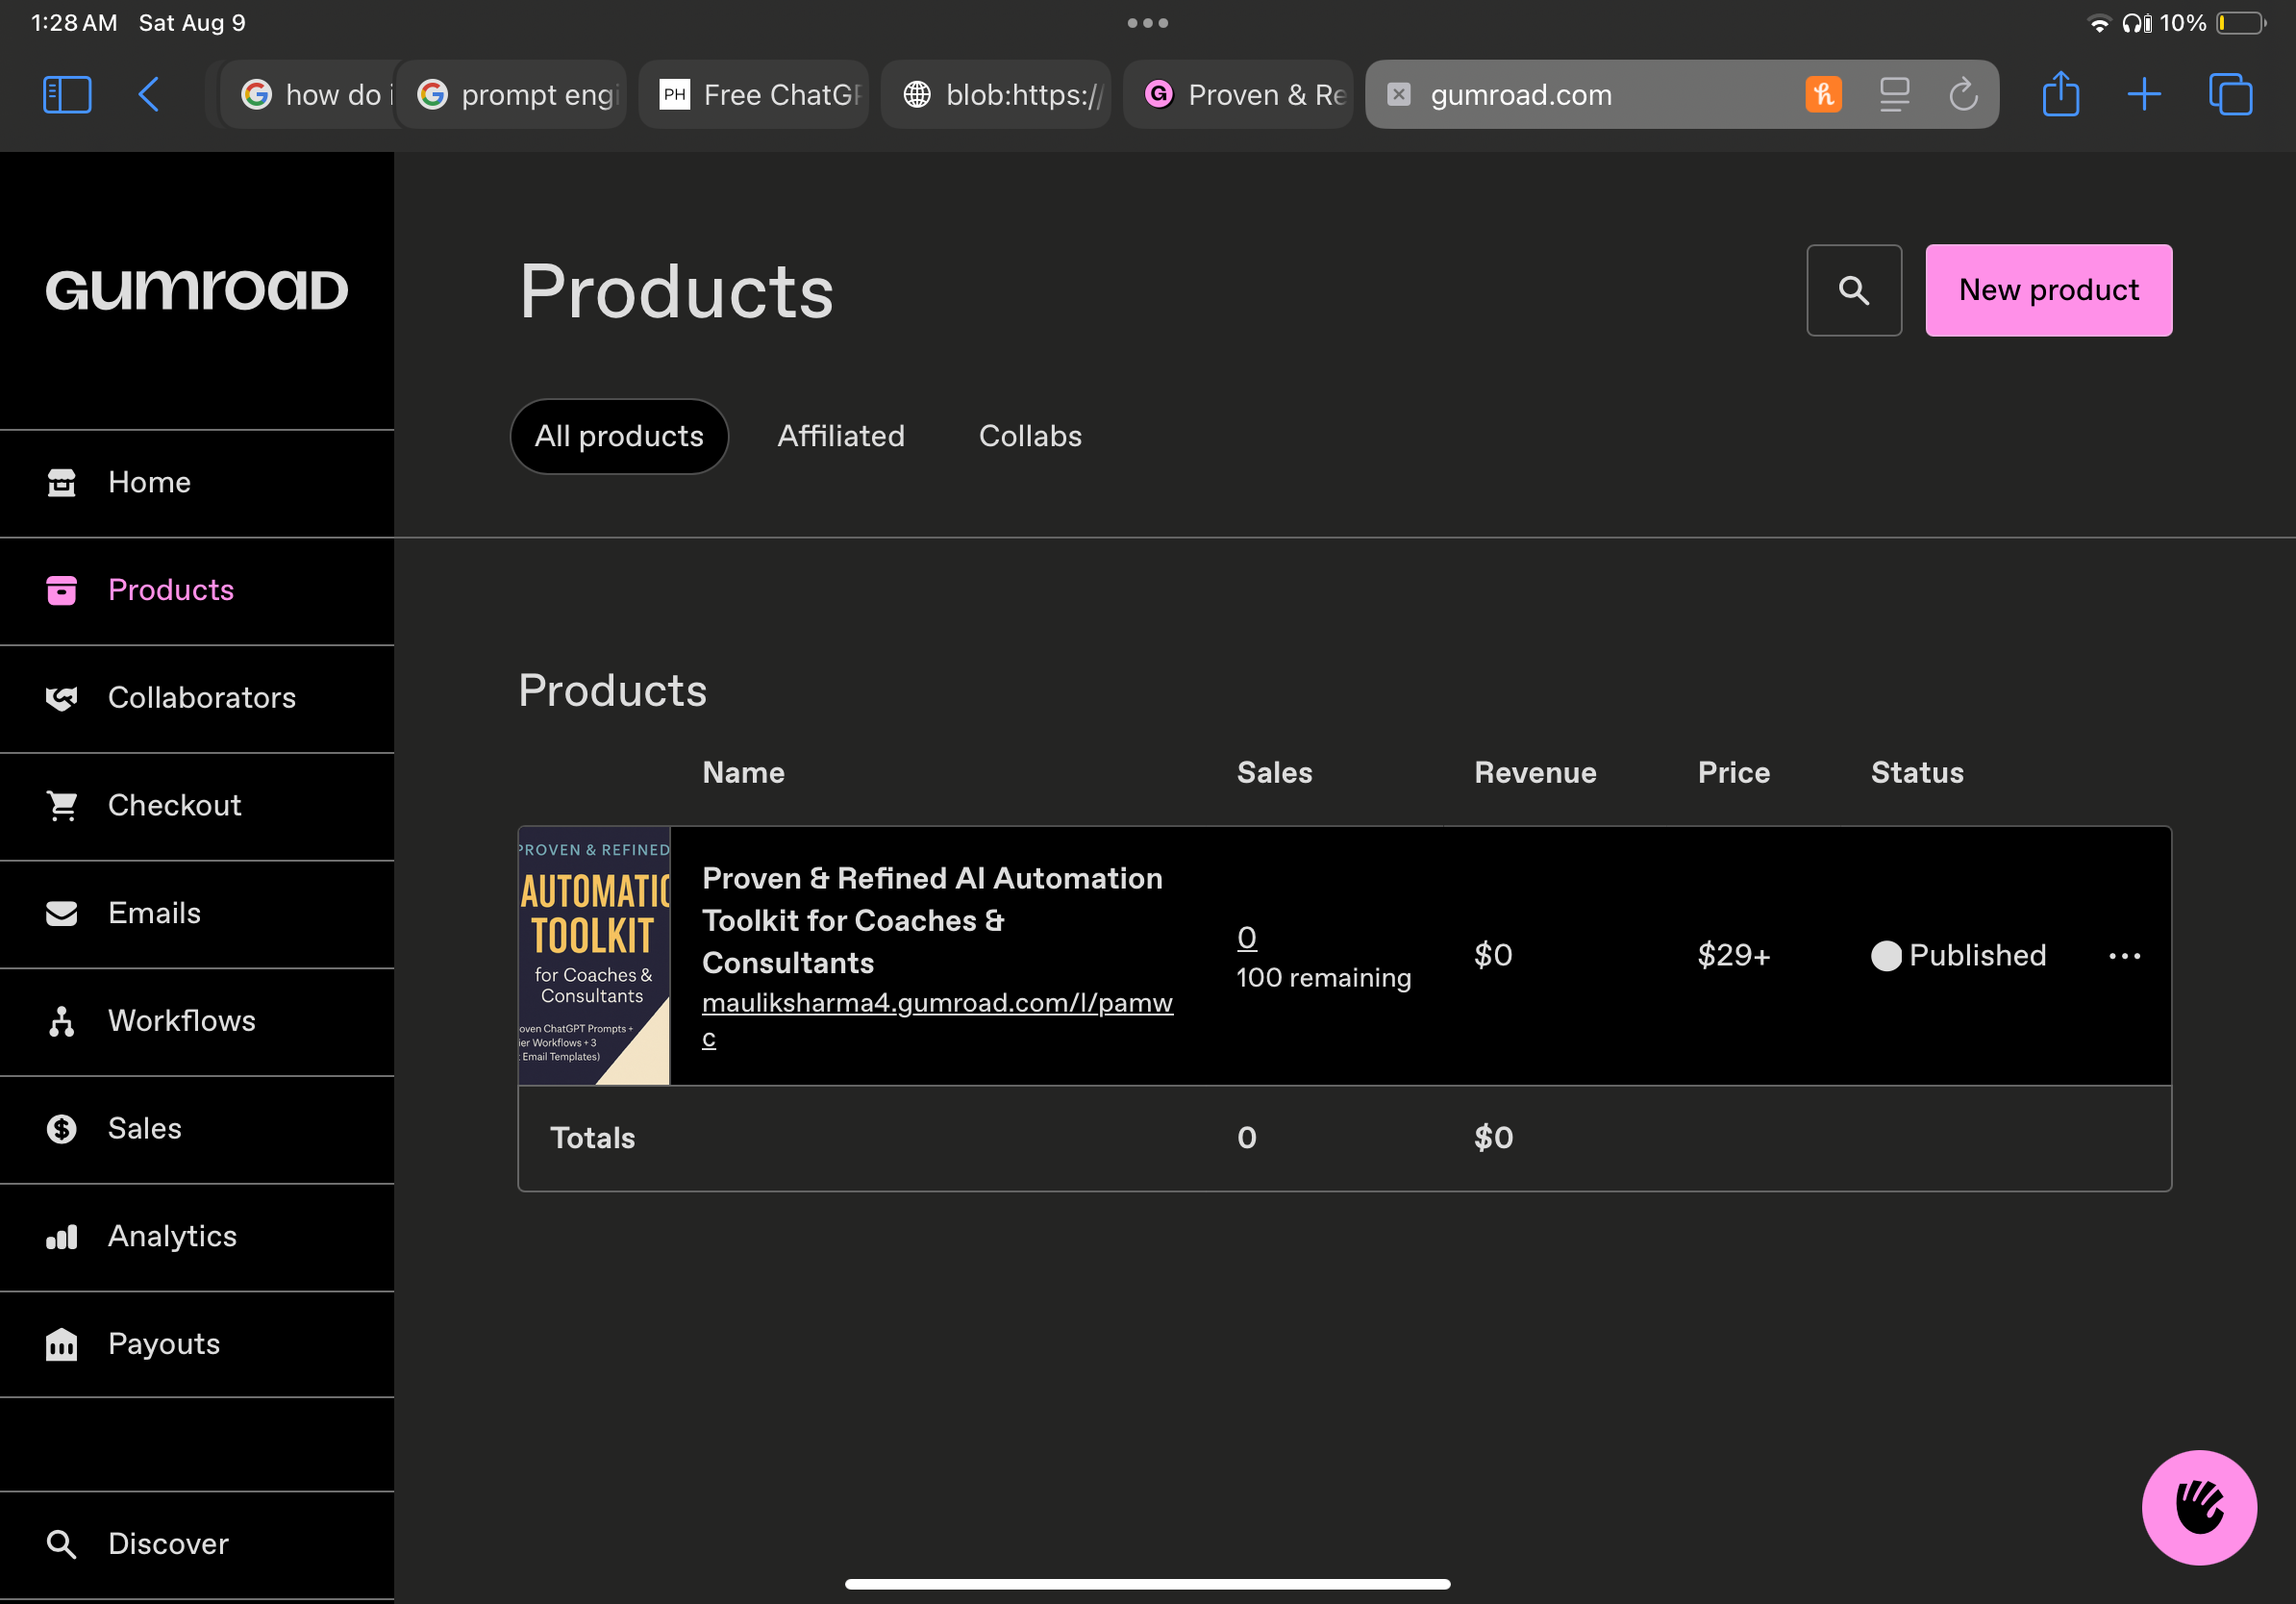Image resolution: width=2296 pixels, height=1604 pixels.
Task: Click the Status column header
Action: click(1917, 773)
